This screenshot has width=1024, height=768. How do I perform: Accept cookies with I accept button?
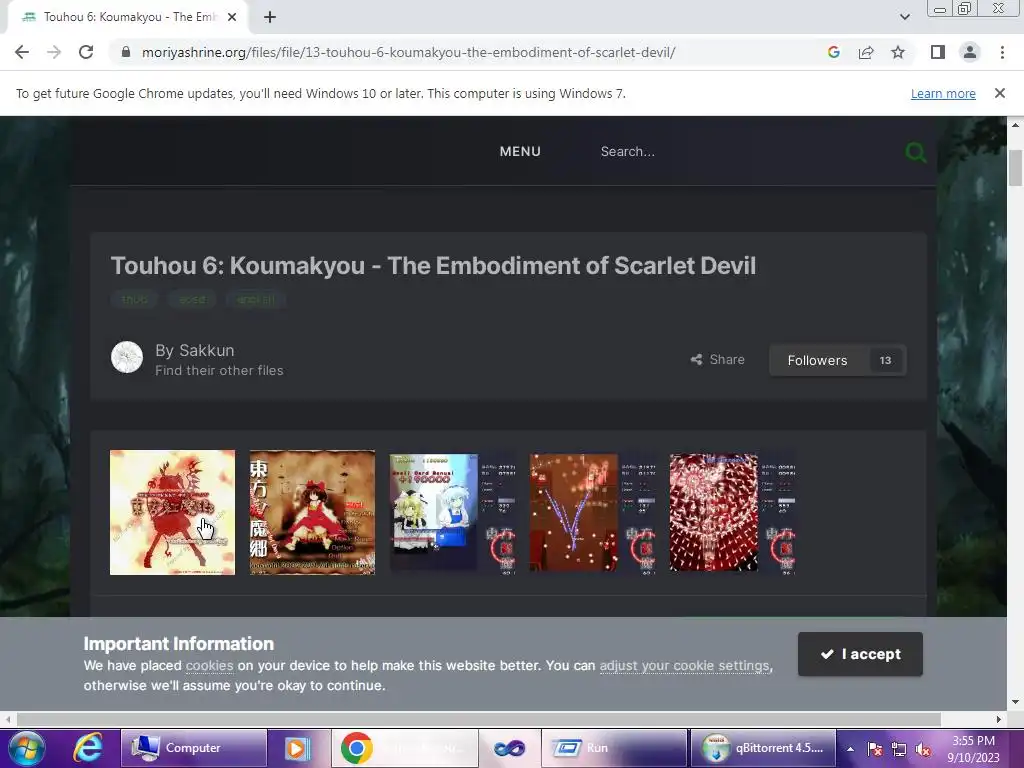coord(860,654)
